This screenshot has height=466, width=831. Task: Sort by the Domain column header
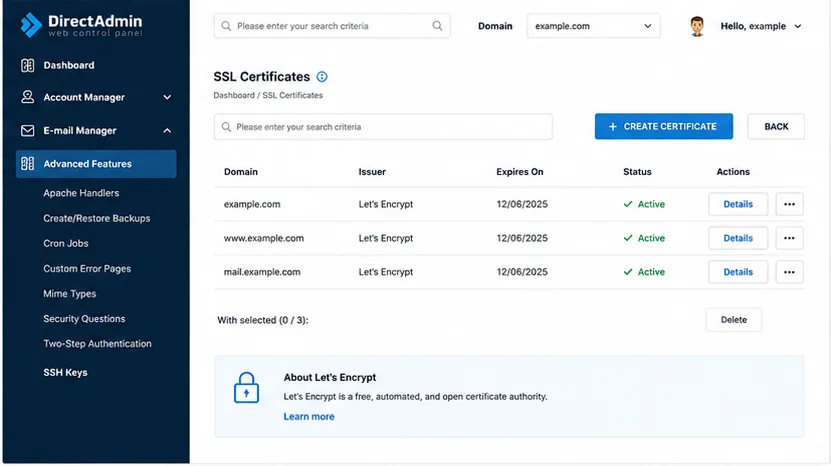pyautogui.click(x=241, y=172)
